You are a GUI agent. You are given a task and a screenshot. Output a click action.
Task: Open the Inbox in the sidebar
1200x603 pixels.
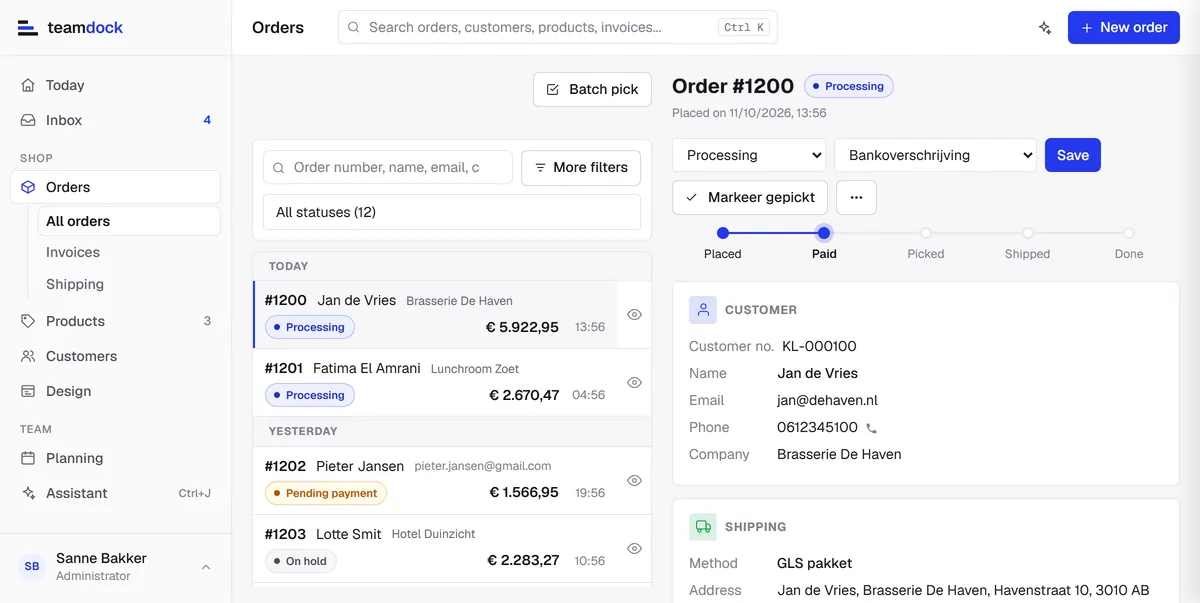coord(115,120)
